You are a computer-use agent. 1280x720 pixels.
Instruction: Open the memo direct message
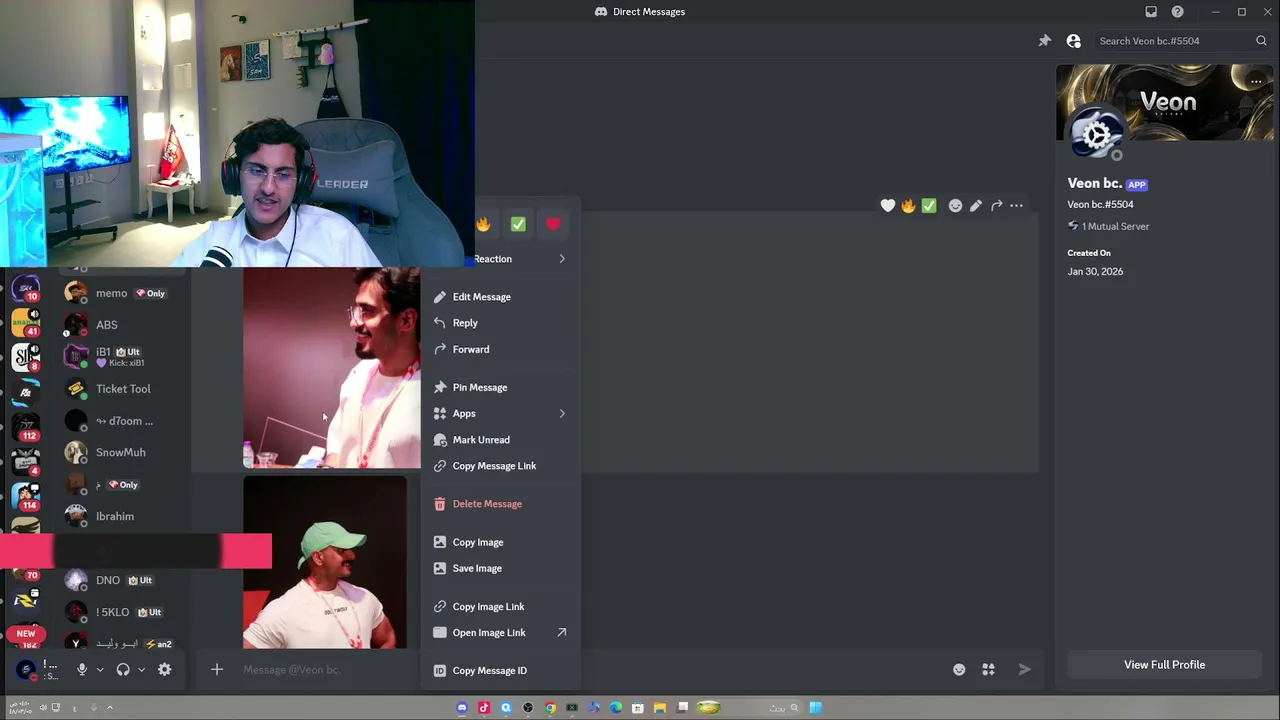click(x=125, y=293)
